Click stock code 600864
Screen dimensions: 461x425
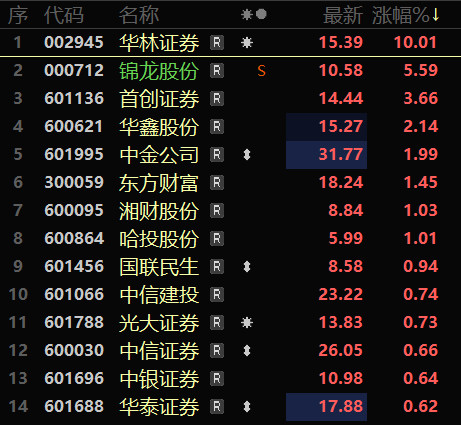click(74, 239)
